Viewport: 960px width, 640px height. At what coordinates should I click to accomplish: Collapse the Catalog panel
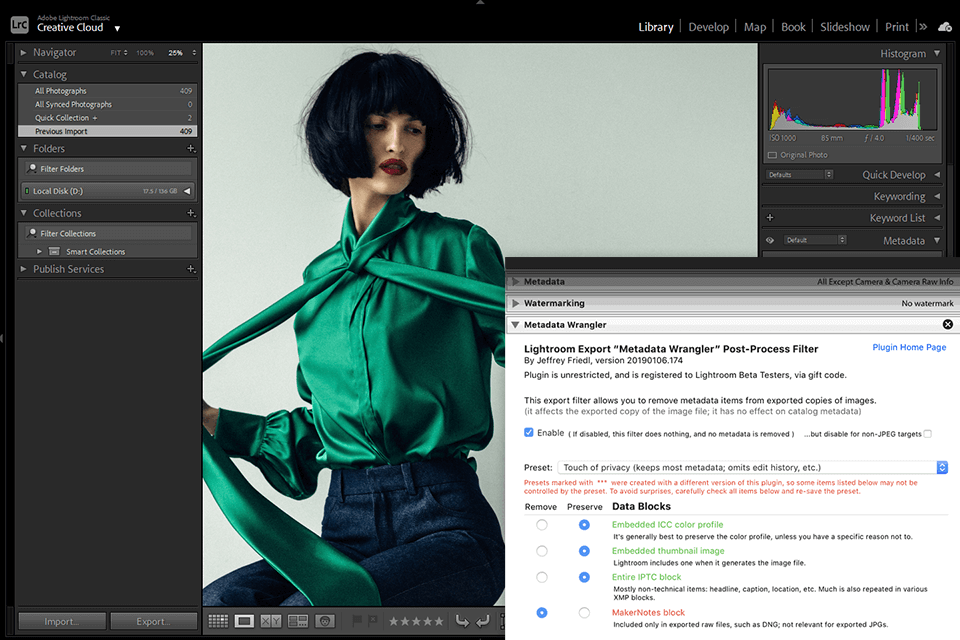tap(23, 74)
